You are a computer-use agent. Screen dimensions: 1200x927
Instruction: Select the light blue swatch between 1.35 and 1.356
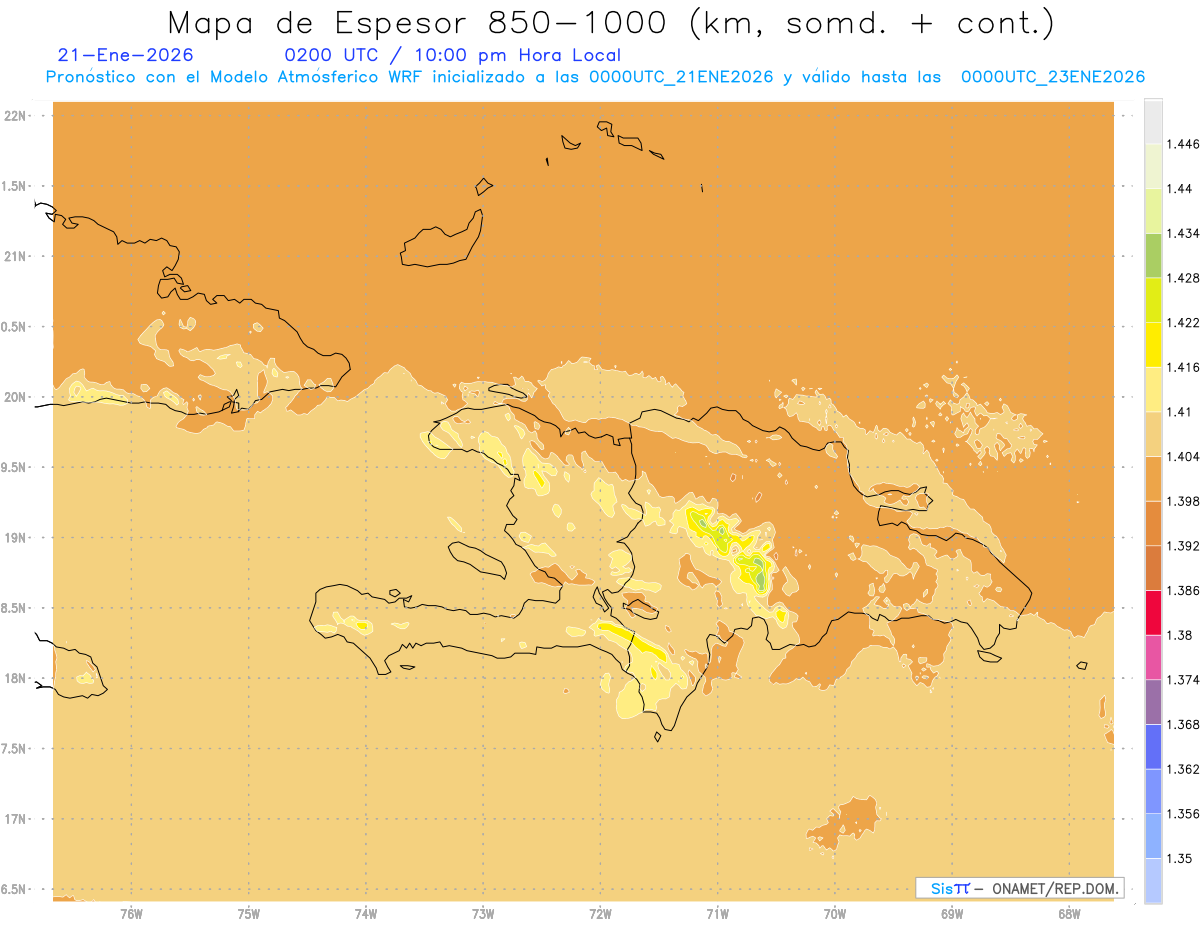pyautogui.click(x=1153, y=836)
